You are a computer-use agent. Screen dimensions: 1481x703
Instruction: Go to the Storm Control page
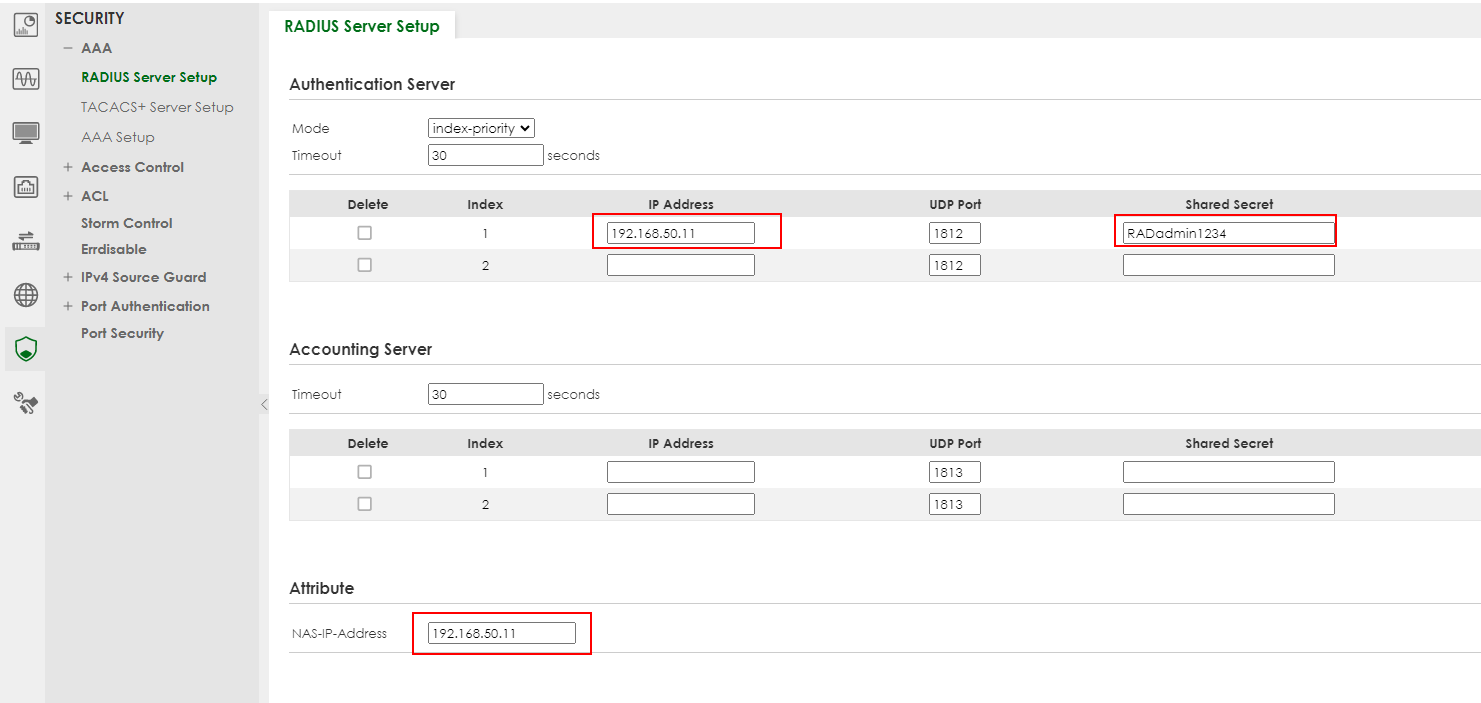point(126,223)
